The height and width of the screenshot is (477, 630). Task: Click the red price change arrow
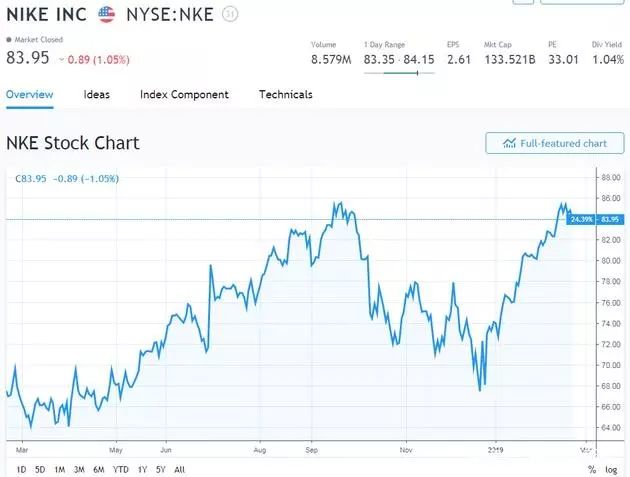(61, 59)
